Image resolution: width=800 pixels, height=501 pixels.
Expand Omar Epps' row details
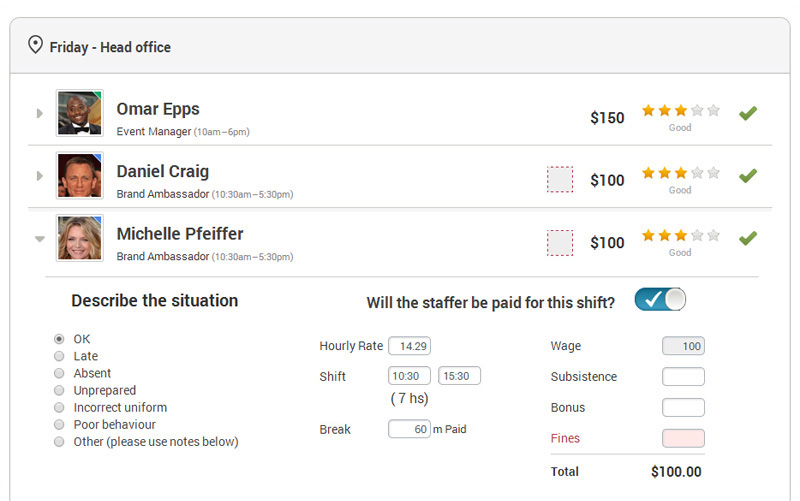click(39, 113)
